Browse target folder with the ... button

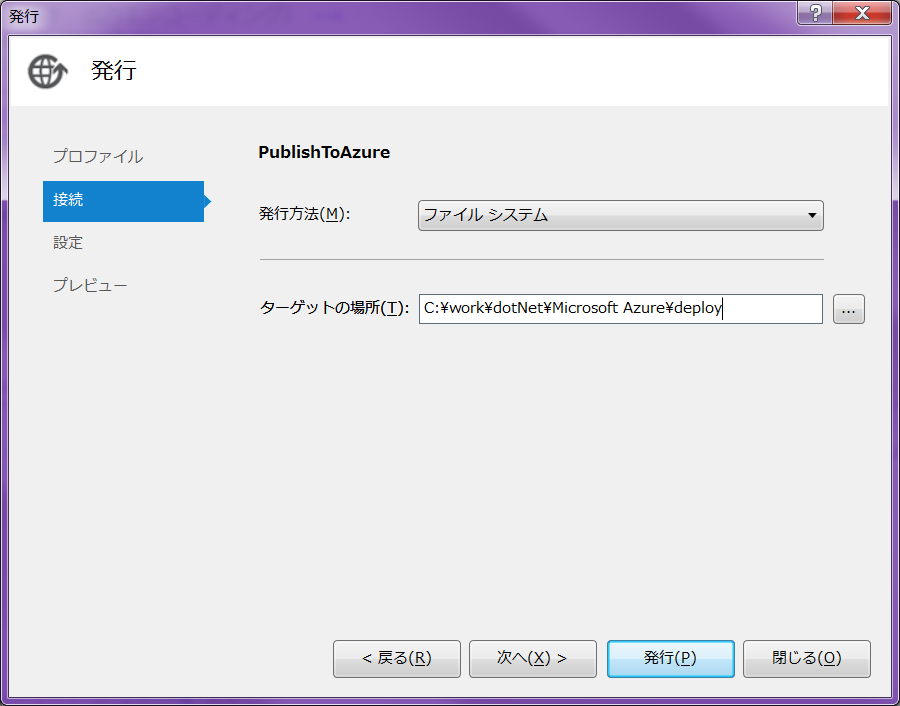[848, 309]
